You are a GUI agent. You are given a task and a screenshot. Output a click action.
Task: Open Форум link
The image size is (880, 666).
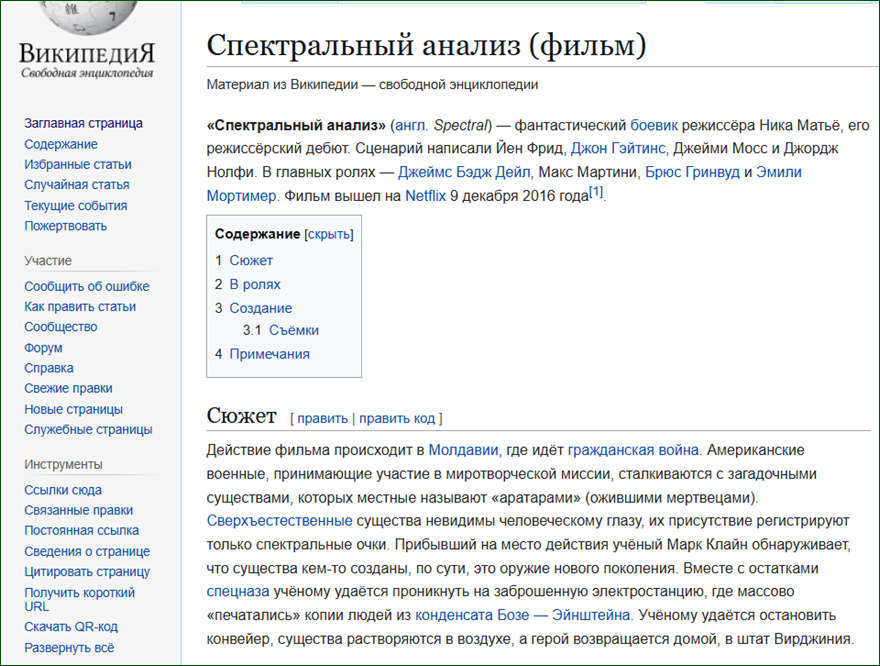[x=43, y=348]
